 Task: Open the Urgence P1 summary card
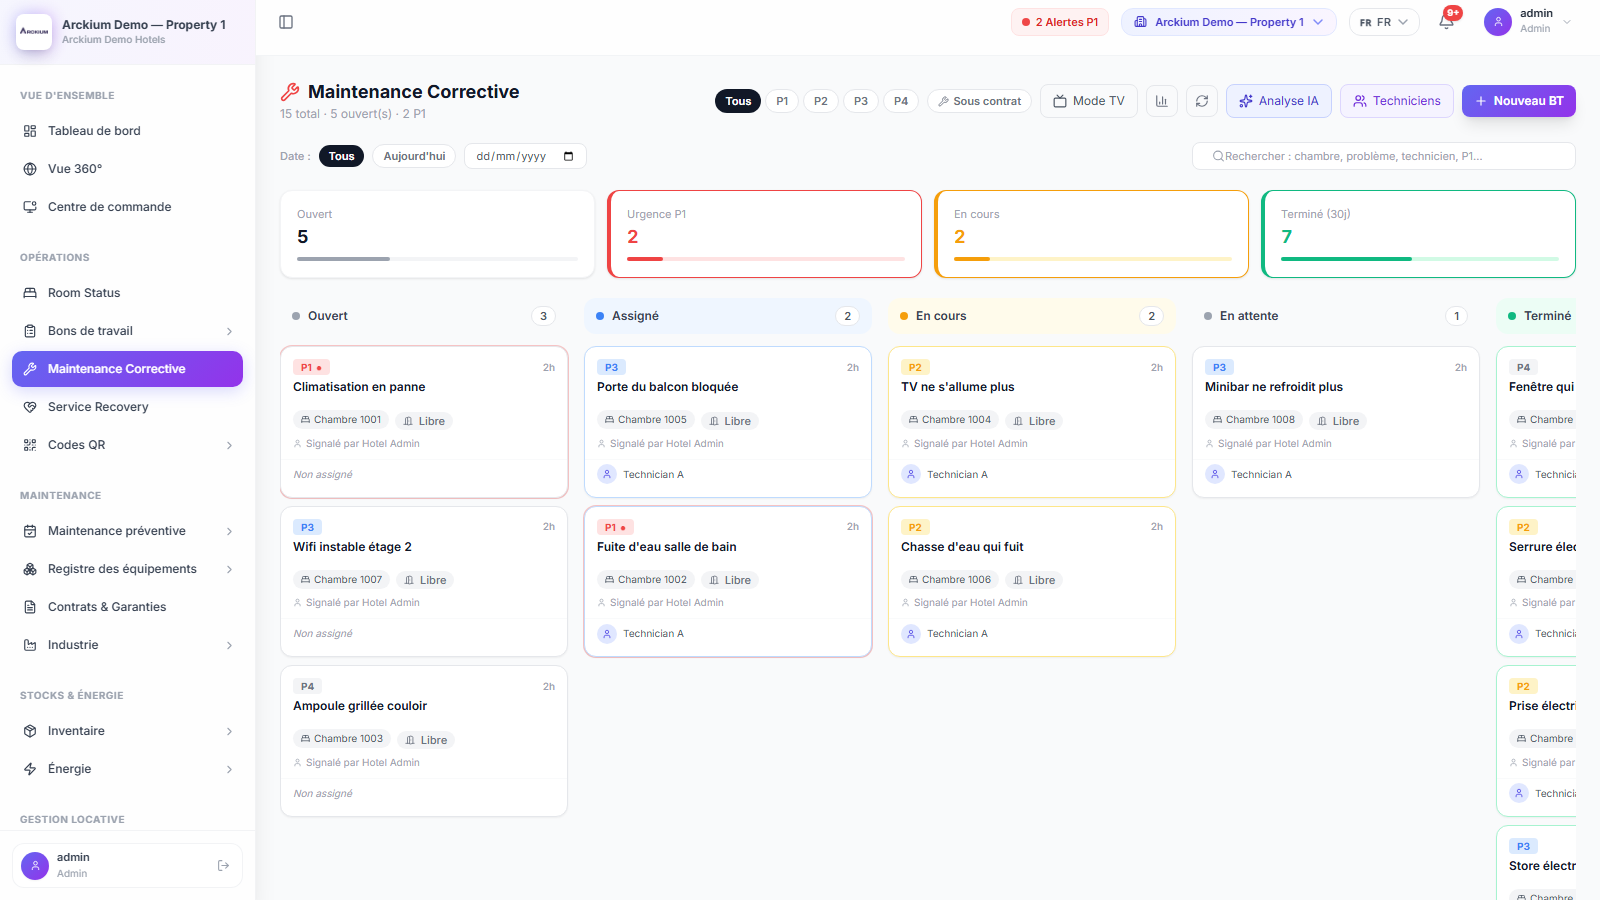coord(765,234)
